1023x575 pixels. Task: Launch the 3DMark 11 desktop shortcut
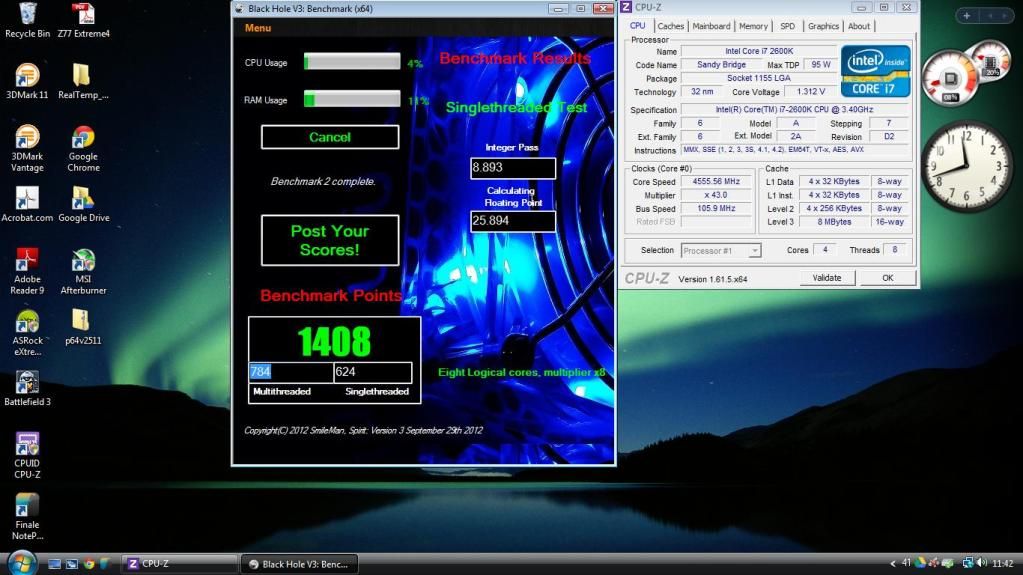[x=27, y=81]
